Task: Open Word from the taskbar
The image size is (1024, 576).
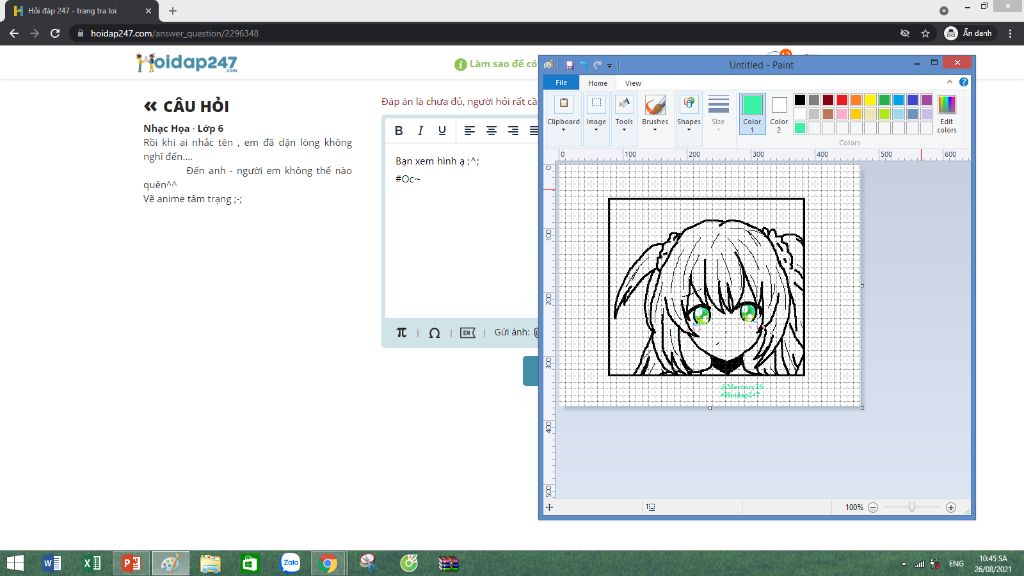Action: (x=52, y=563)
